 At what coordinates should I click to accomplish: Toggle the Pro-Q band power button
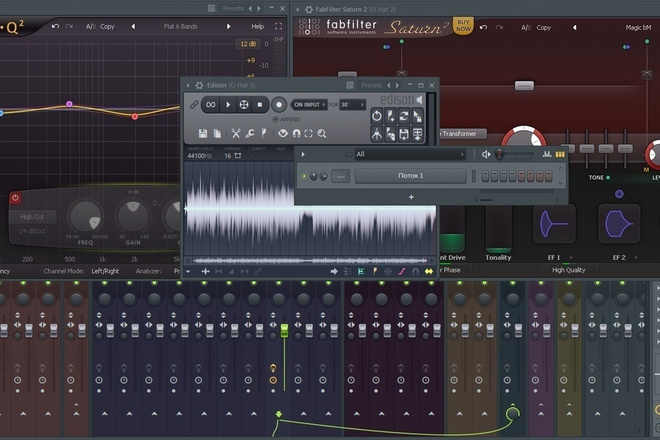16,197
